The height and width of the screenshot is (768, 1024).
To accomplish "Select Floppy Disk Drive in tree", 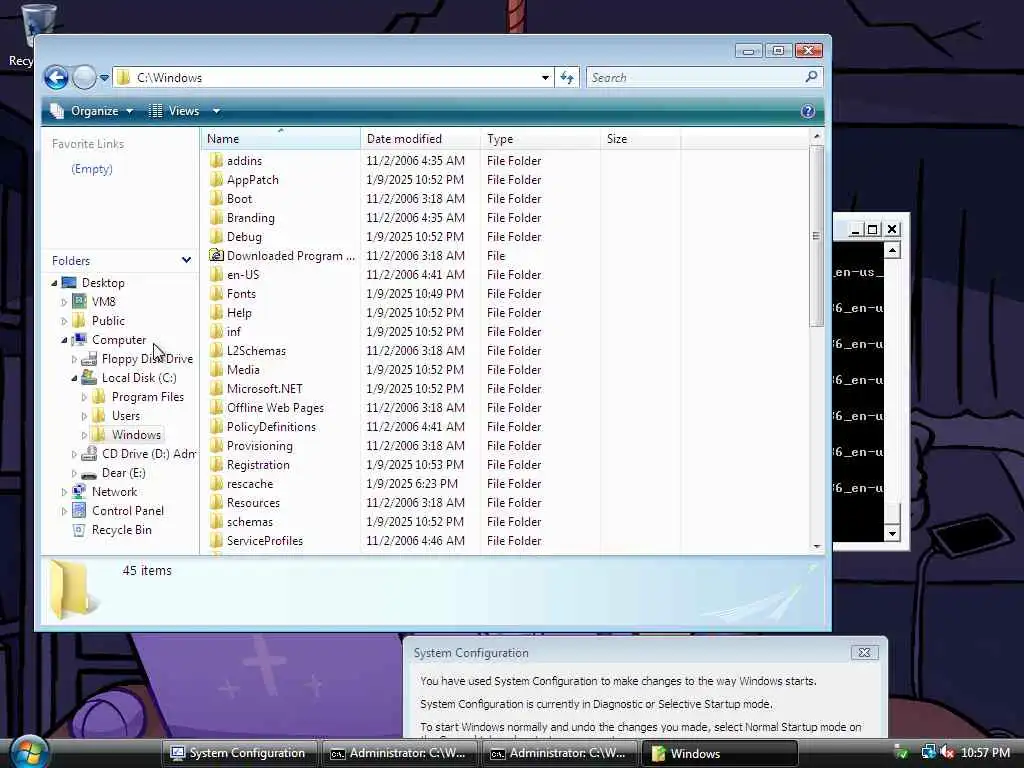I will pos(147,359).
